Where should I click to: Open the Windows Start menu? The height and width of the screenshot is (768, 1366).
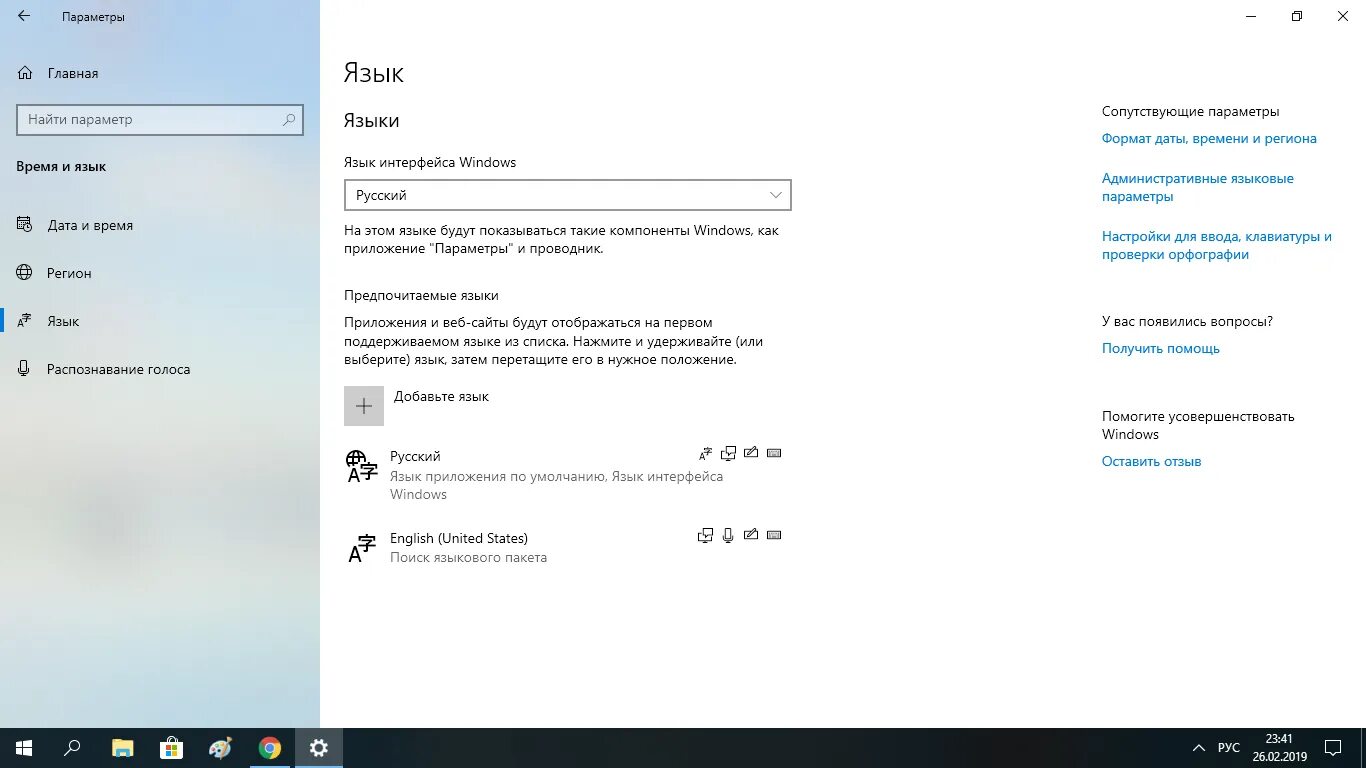pyautogui.click(x=24, y=748)
